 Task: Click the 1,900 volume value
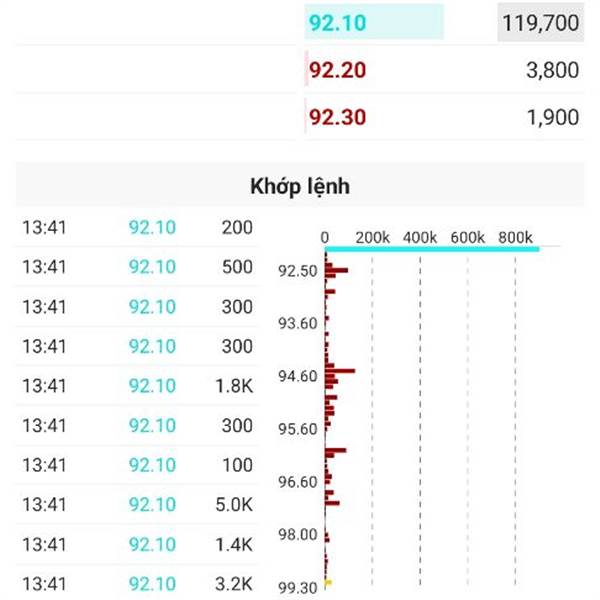(552, 117)
